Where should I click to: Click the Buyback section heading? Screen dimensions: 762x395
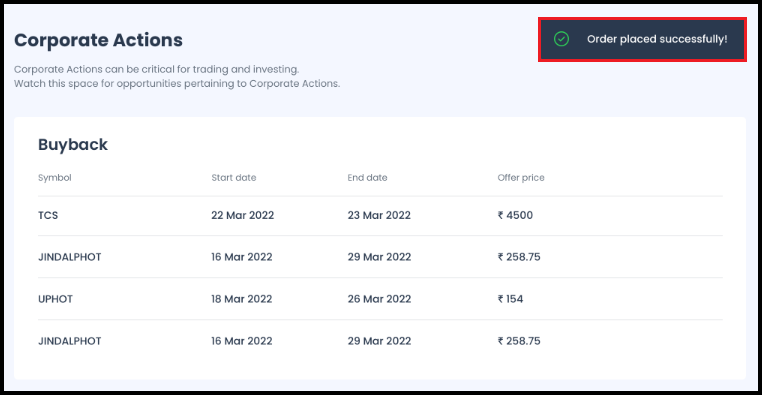73,145
